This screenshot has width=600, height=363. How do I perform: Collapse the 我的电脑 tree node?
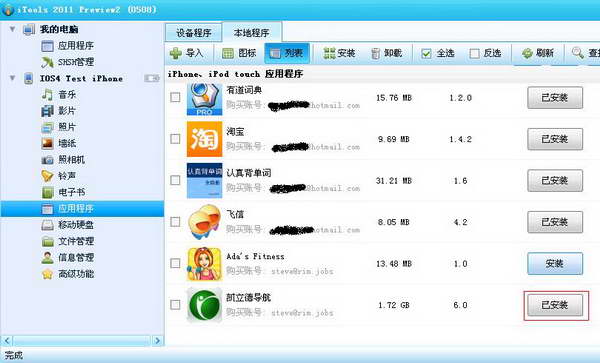point(13,29)
